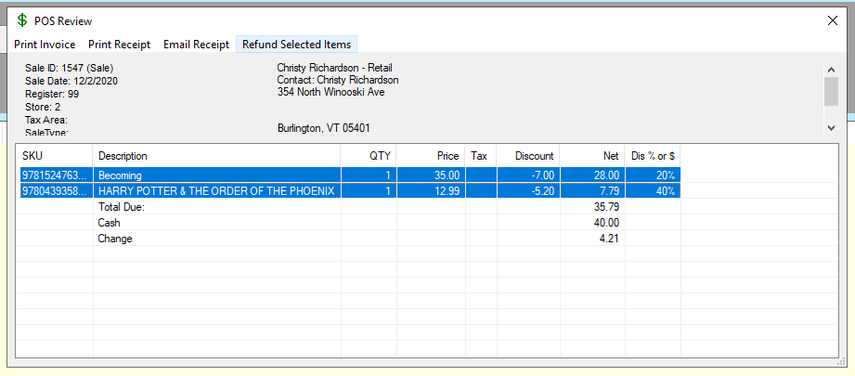
Task: Click the green dollar sign POS Review icon
Action: pyautogui.click(x=22, y=21)
